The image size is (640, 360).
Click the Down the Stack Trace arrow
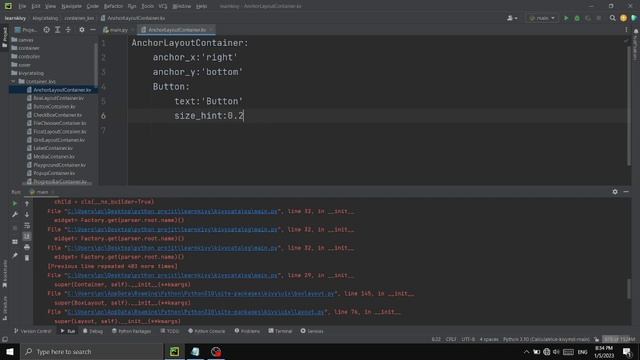[27, 214]
